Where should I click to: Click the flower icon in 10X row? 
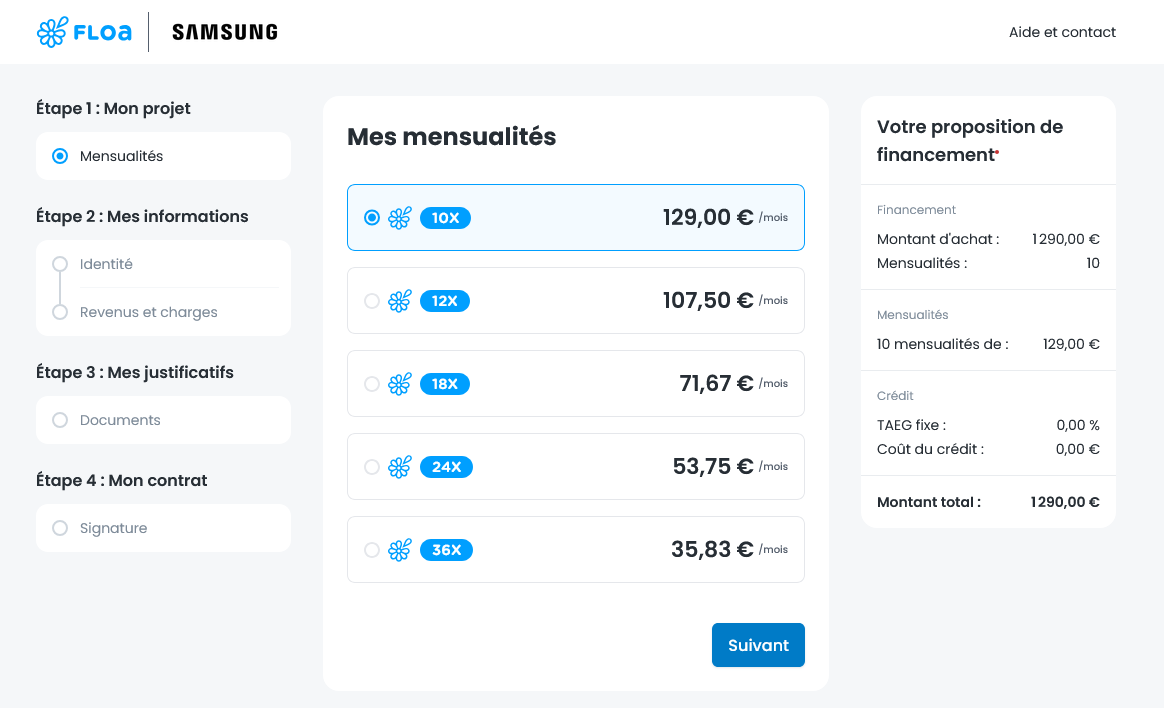point(399,217)
